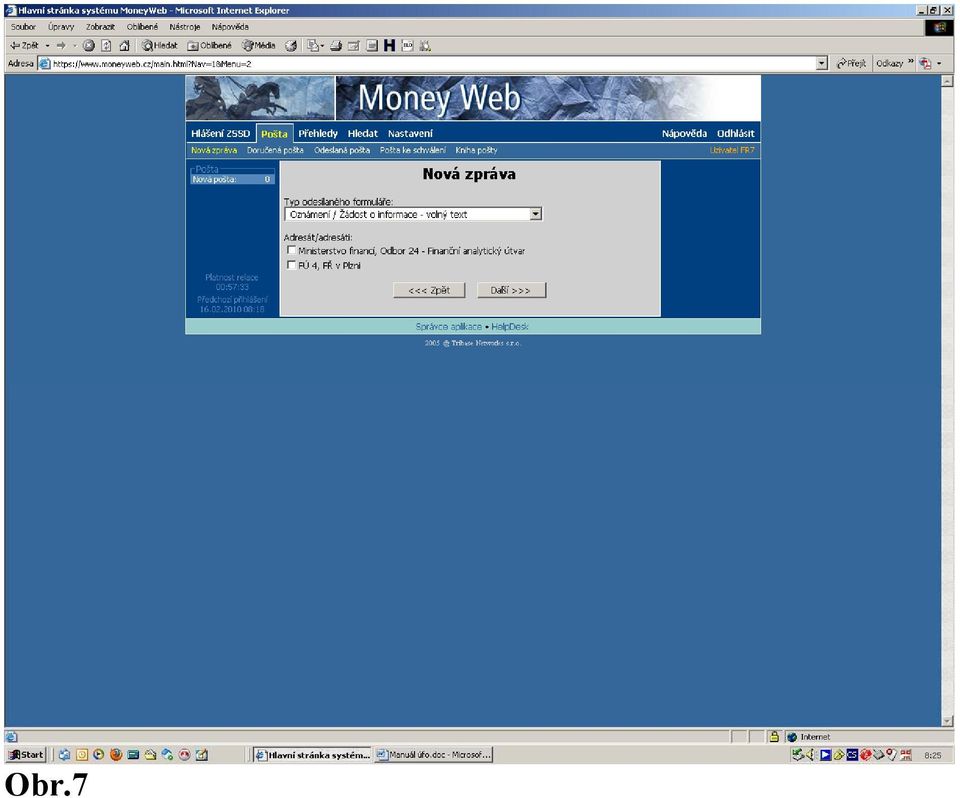The height and width of the screenshot is (798, 960).
Task: Click the Print toolbar icon
Action: point(336,45)
